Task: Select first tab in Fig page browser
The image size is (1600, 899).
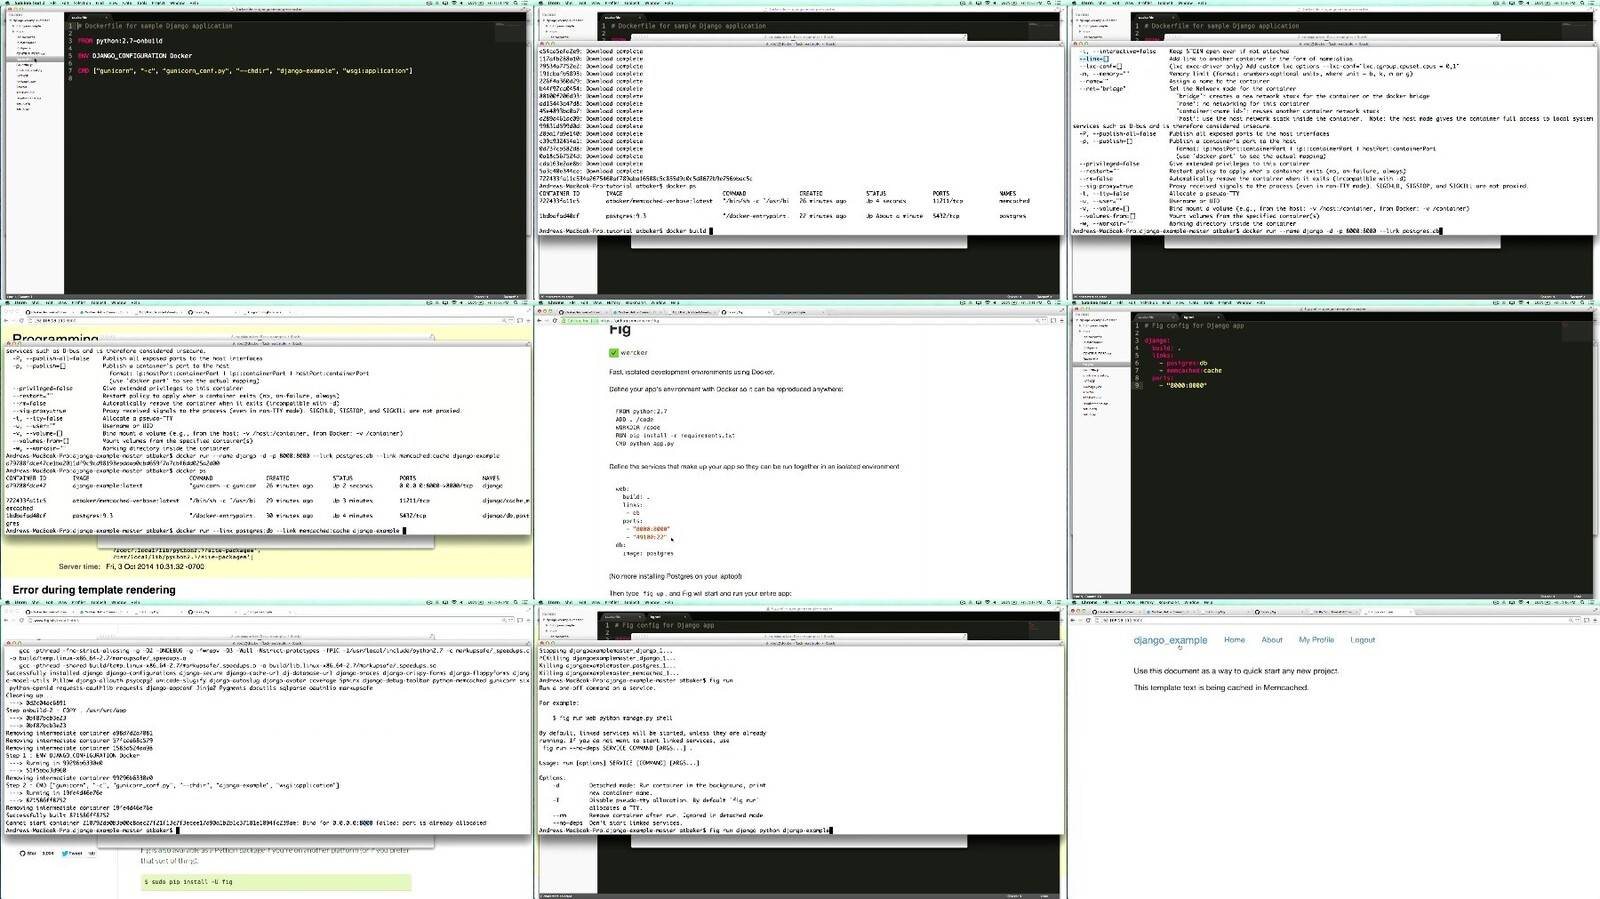Action: click(x=585, y=312)
